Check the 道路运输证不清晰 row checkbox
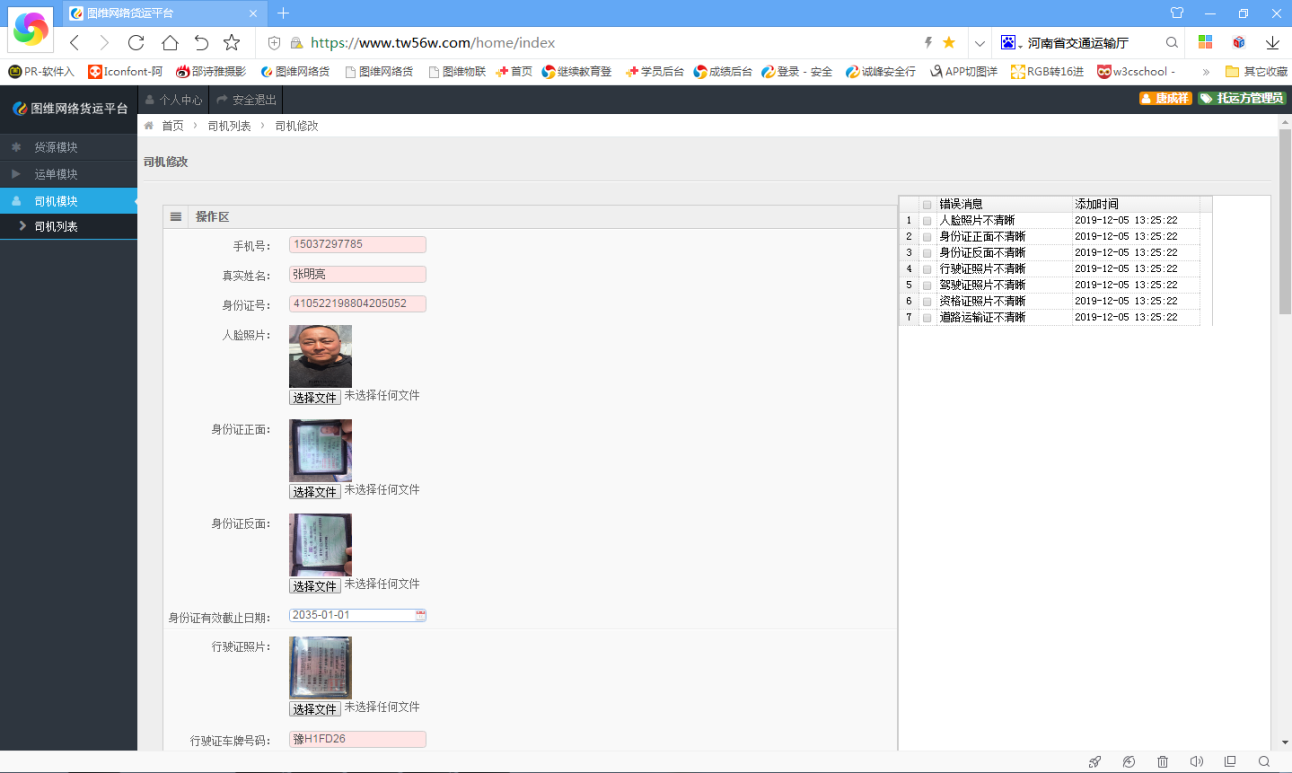The image size is (1292, 773). pos(927,317)
